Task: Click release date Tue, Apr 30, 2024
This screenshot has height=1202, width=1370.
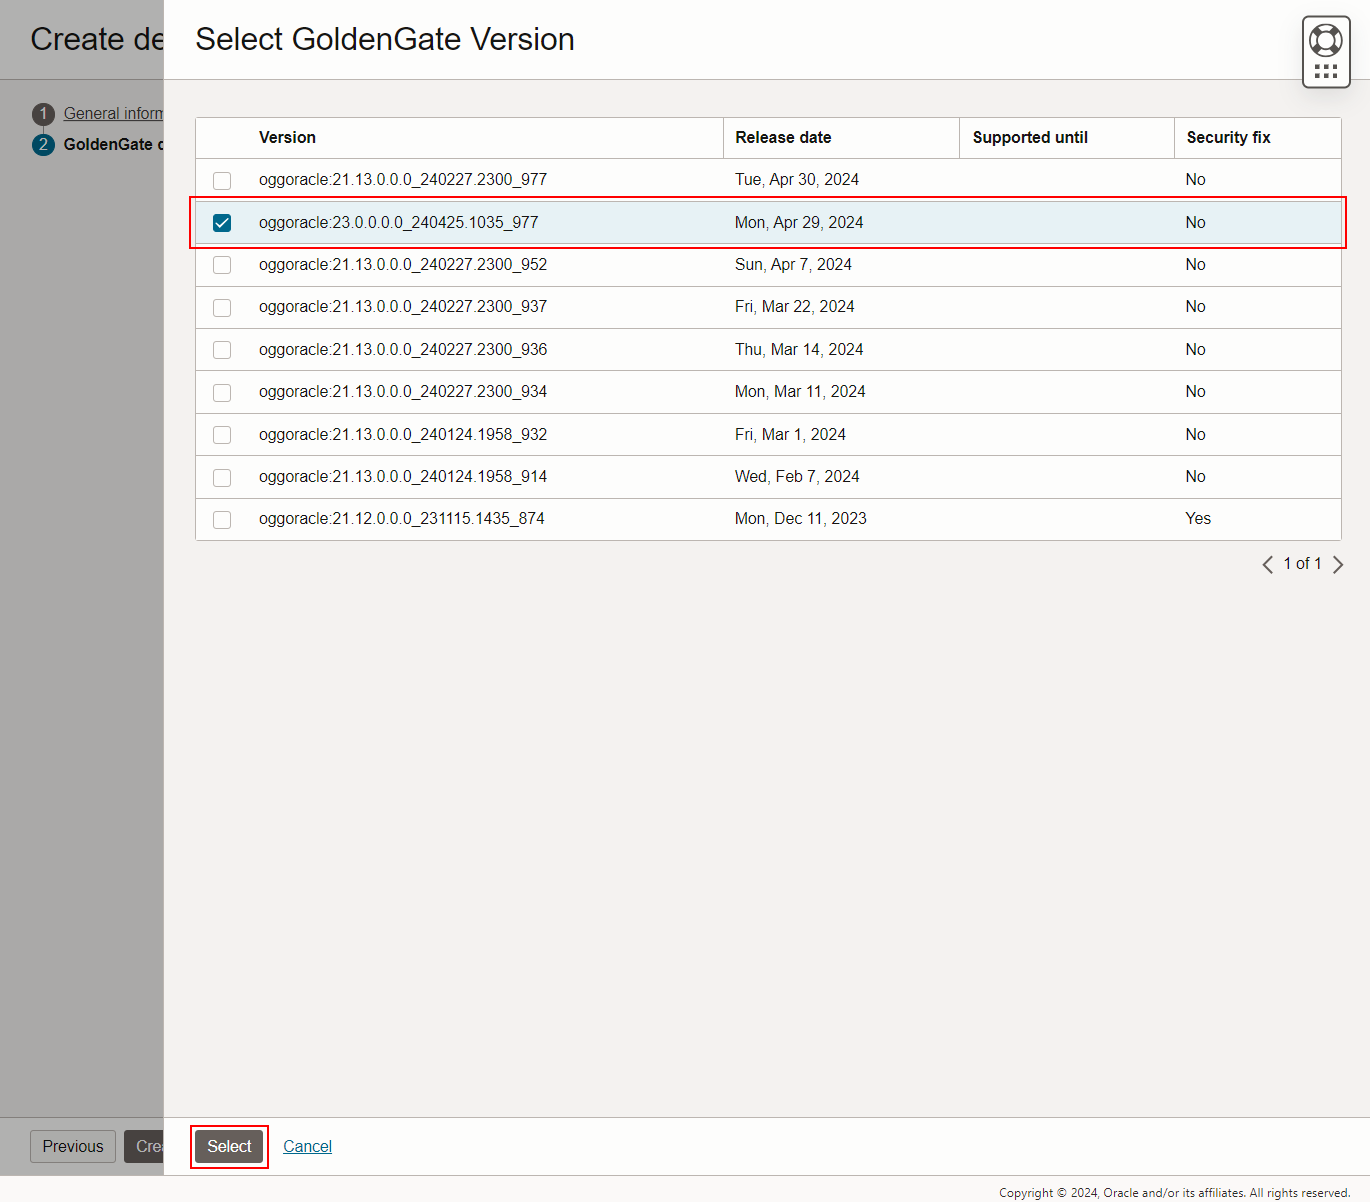Action: coord(797,180)
